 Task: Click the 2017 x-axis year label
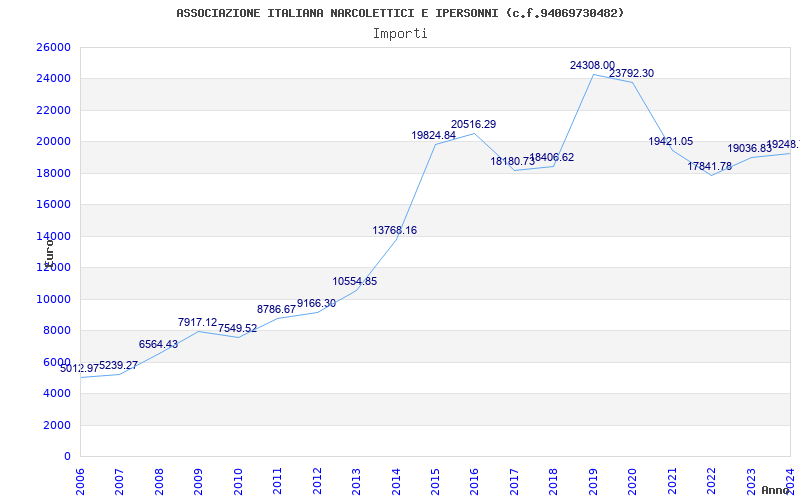[x=514, y=482]
